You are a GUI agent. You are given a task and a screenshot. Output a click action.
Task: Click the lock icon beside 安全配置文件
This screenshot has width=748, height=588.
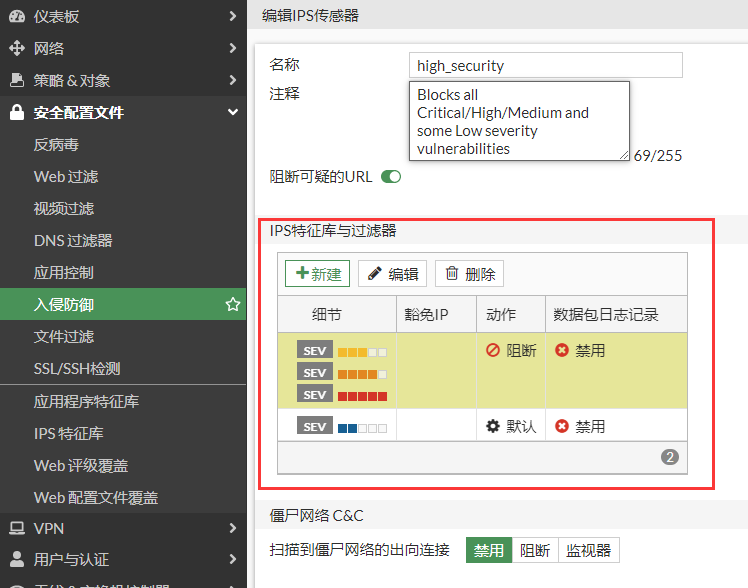click(x=16, y=112)
